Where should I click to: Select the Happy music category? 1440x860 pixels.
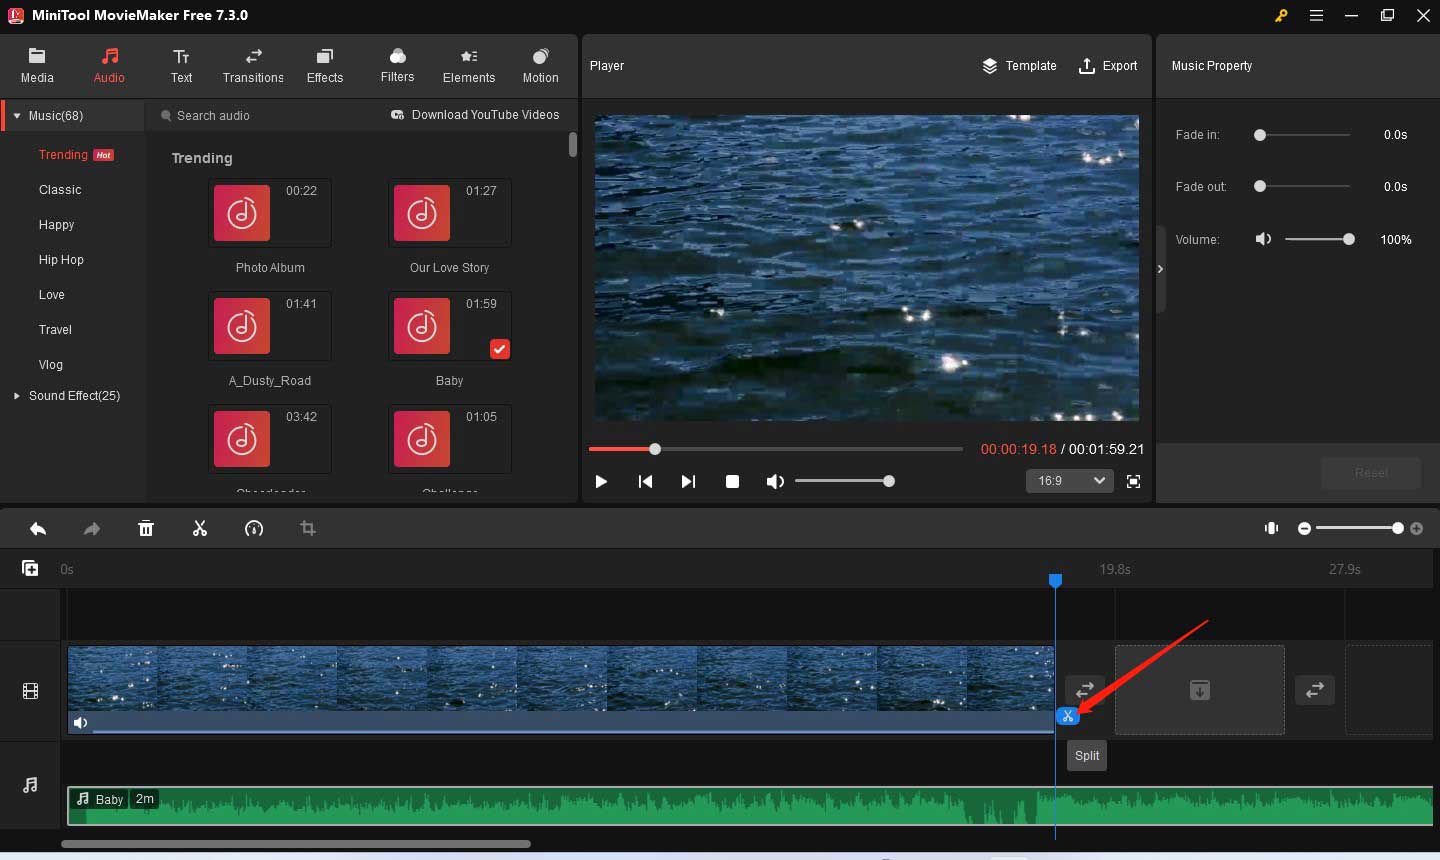point(57,225)
